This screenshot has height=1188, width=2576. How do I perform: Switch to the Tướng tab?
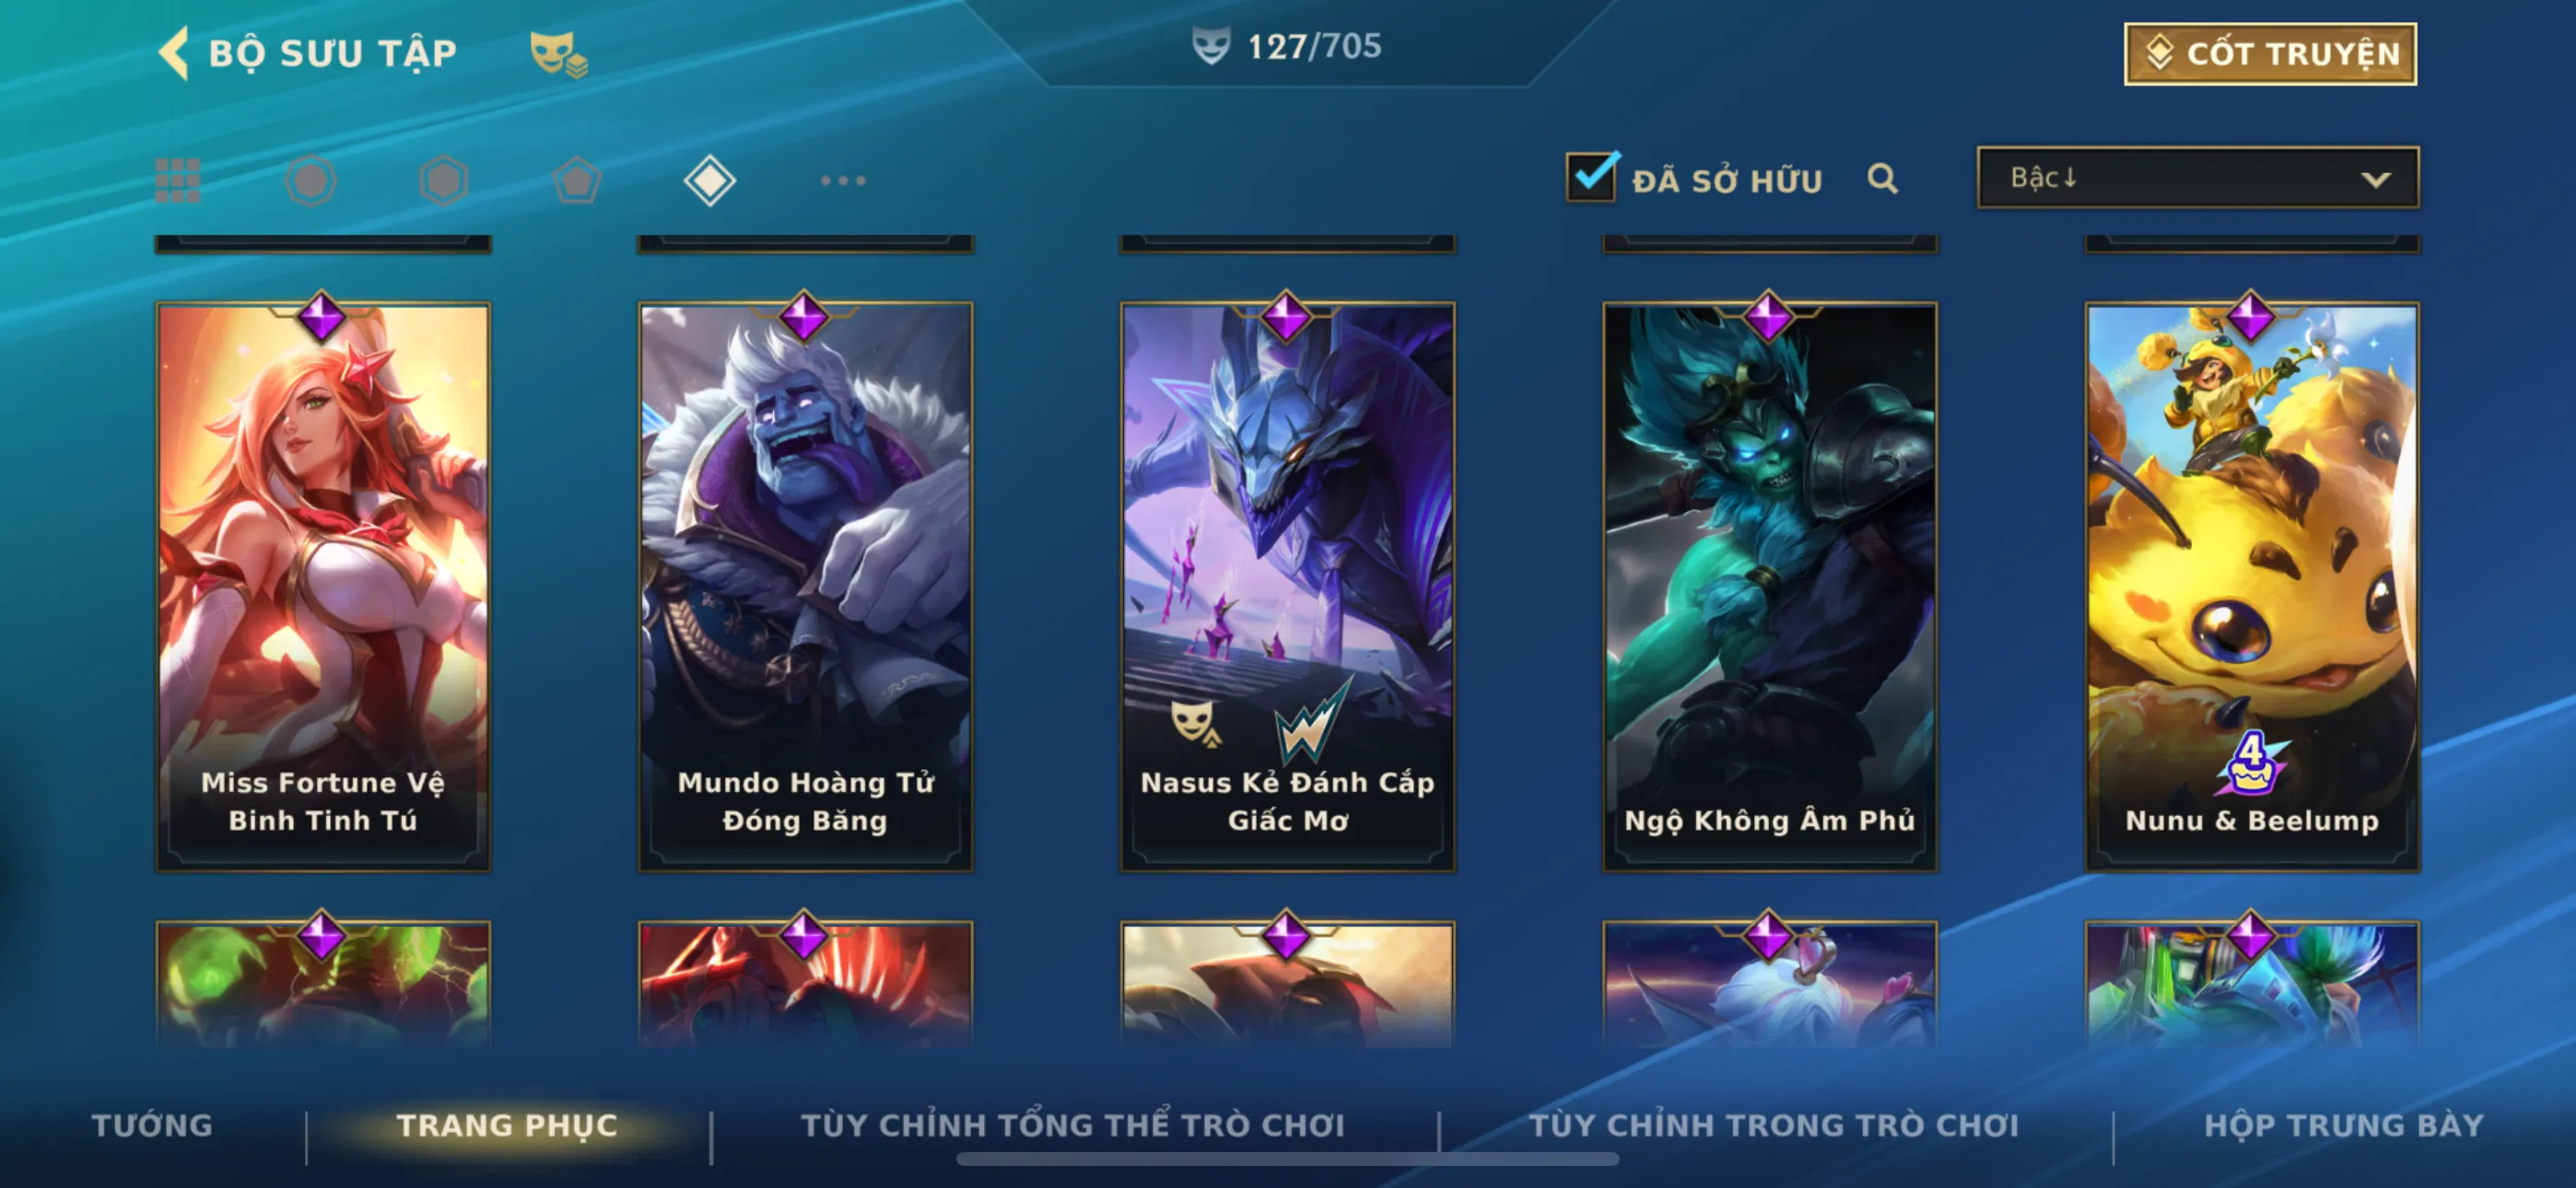[x=152, y=1125]
